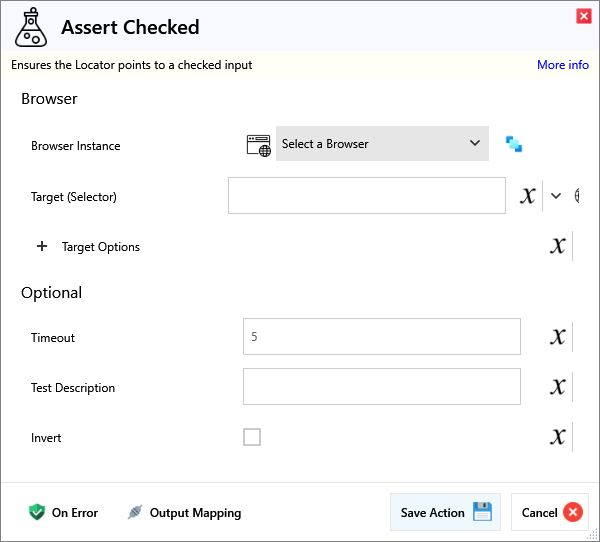The height and width of the screenshot is (542, 600).
Task: Open the chevron dropdown beside Target variable icon
Action: 556,196
